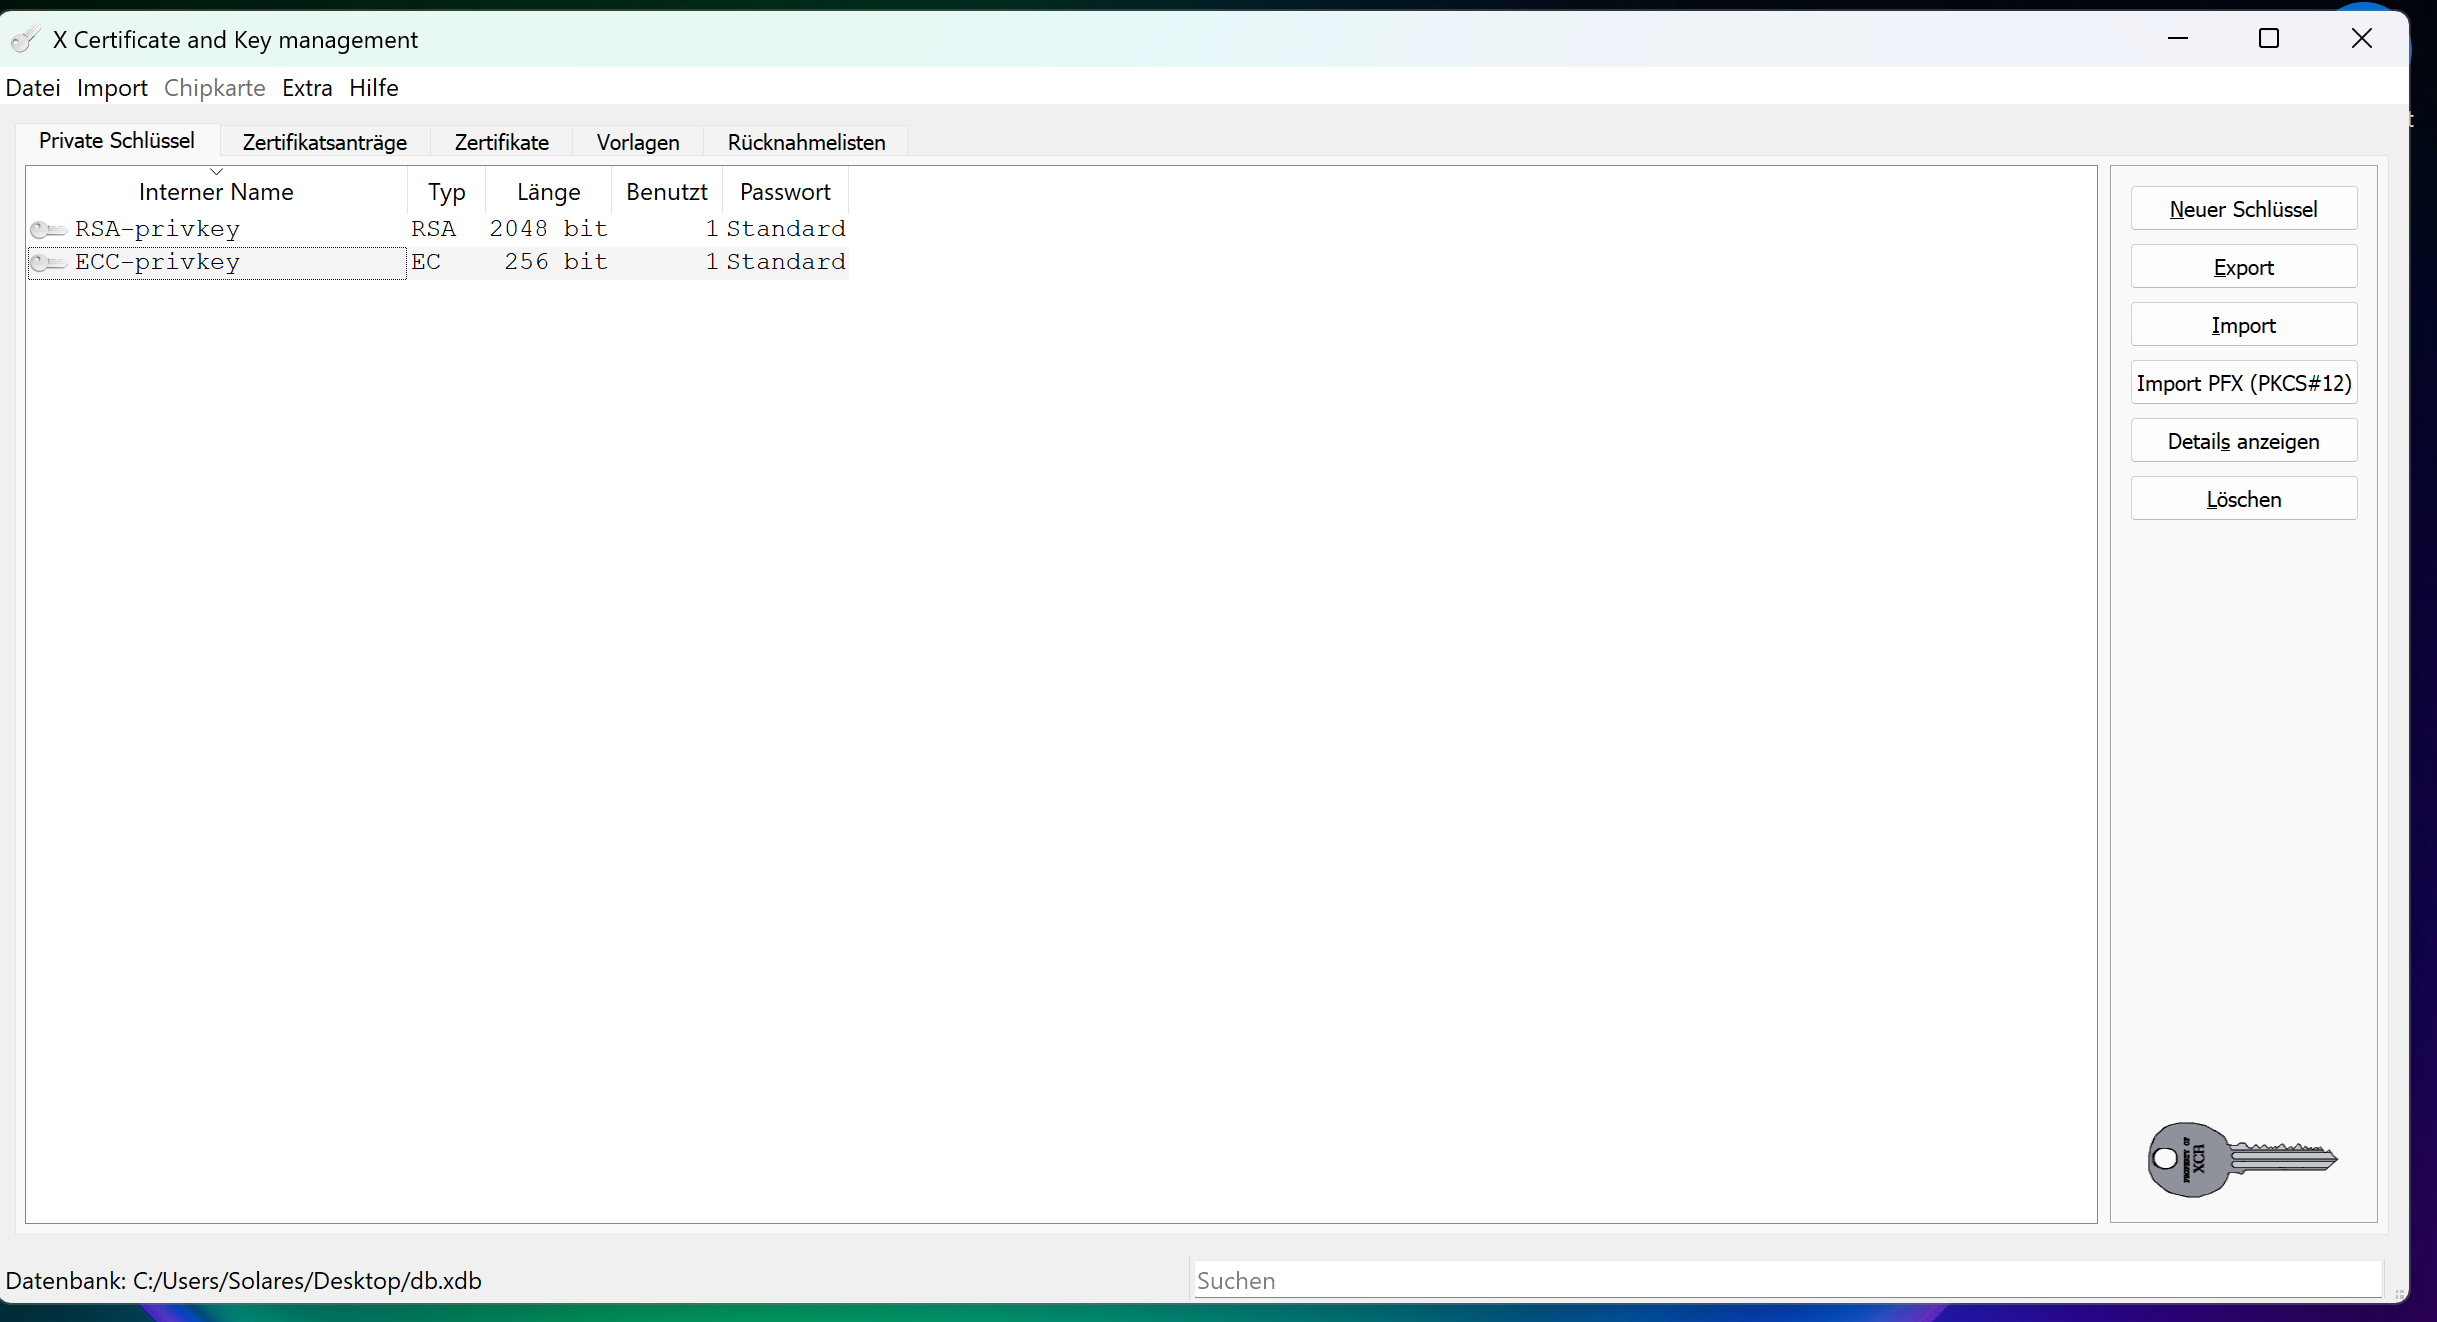Click the Export button
The height and width of the screenshot is (1322, 2437).
pos(2244,267)
